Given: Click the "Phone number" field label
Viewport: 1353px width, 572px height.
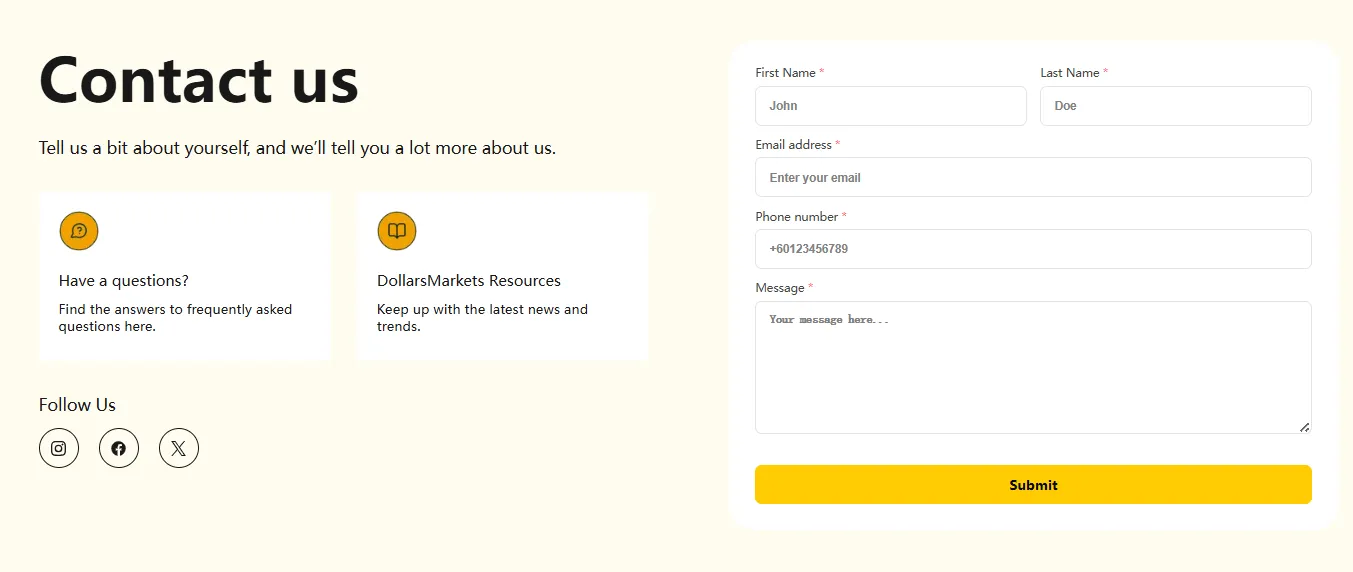Looking at the screenshot, I should click(797, 217).
